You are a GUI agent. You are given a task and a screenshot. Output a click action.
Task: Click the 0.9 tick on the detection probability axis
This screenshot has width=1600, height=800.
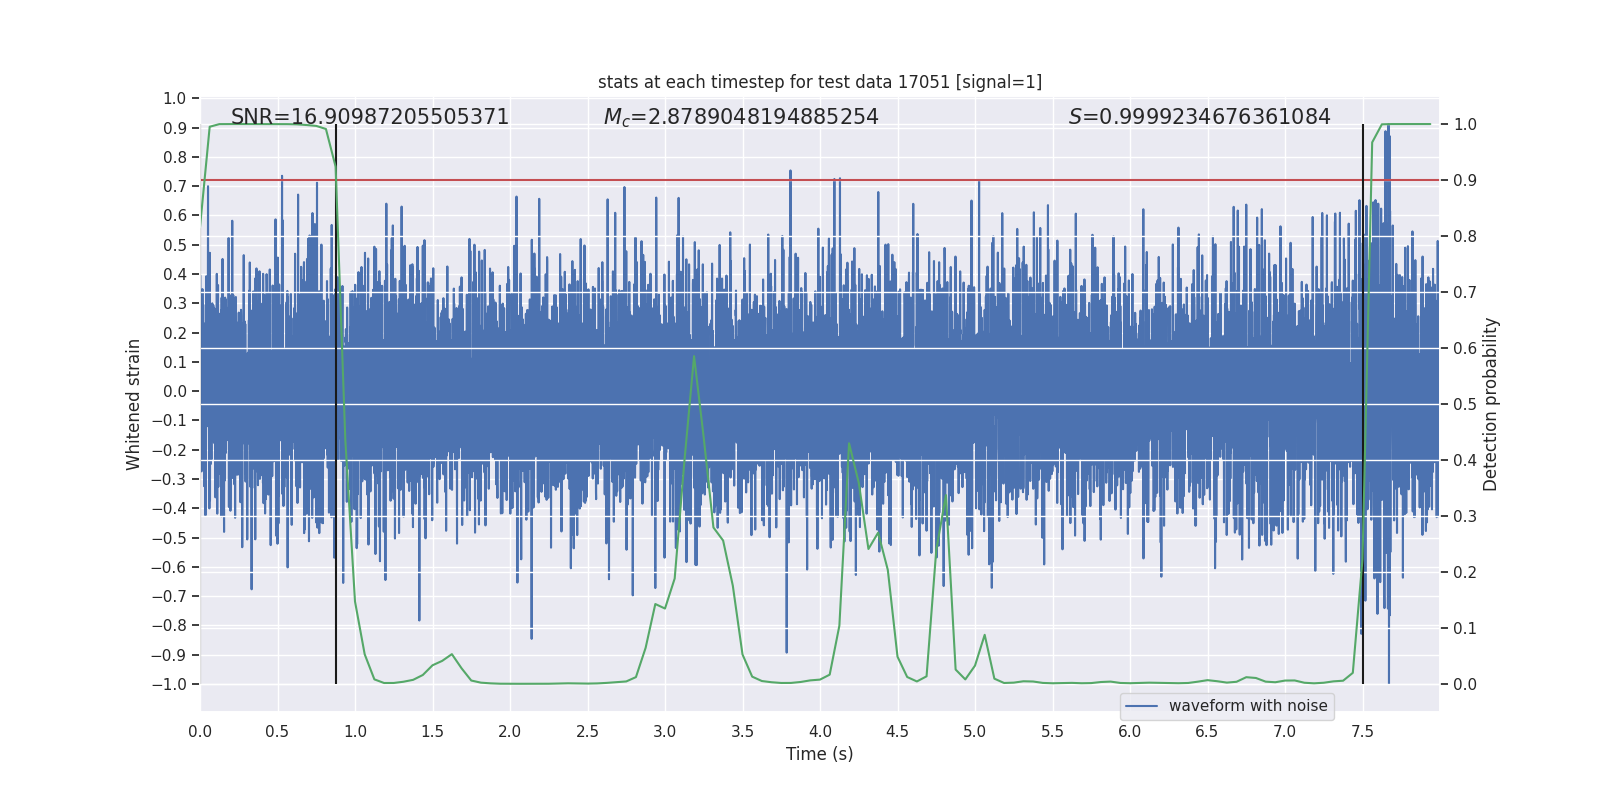click(1465, 180)
